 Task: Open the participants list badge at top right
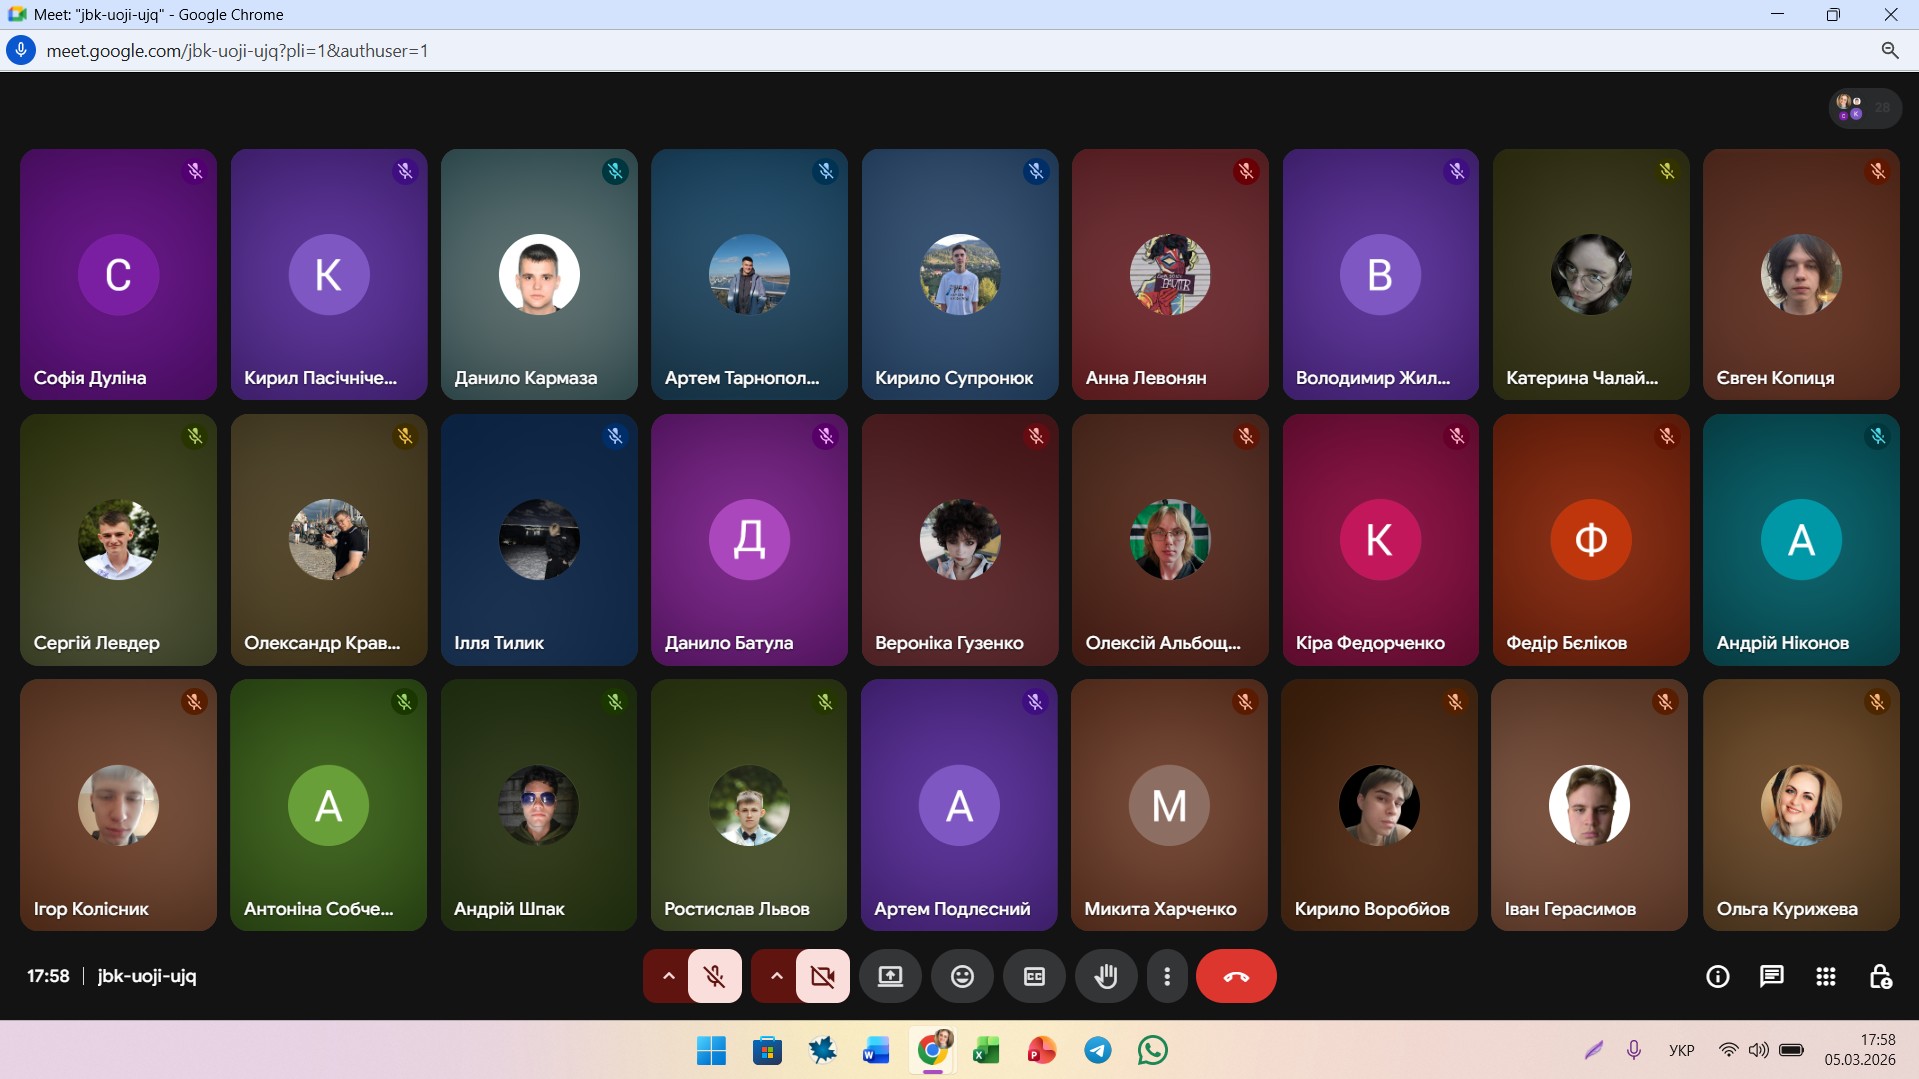click(1864, 108)
